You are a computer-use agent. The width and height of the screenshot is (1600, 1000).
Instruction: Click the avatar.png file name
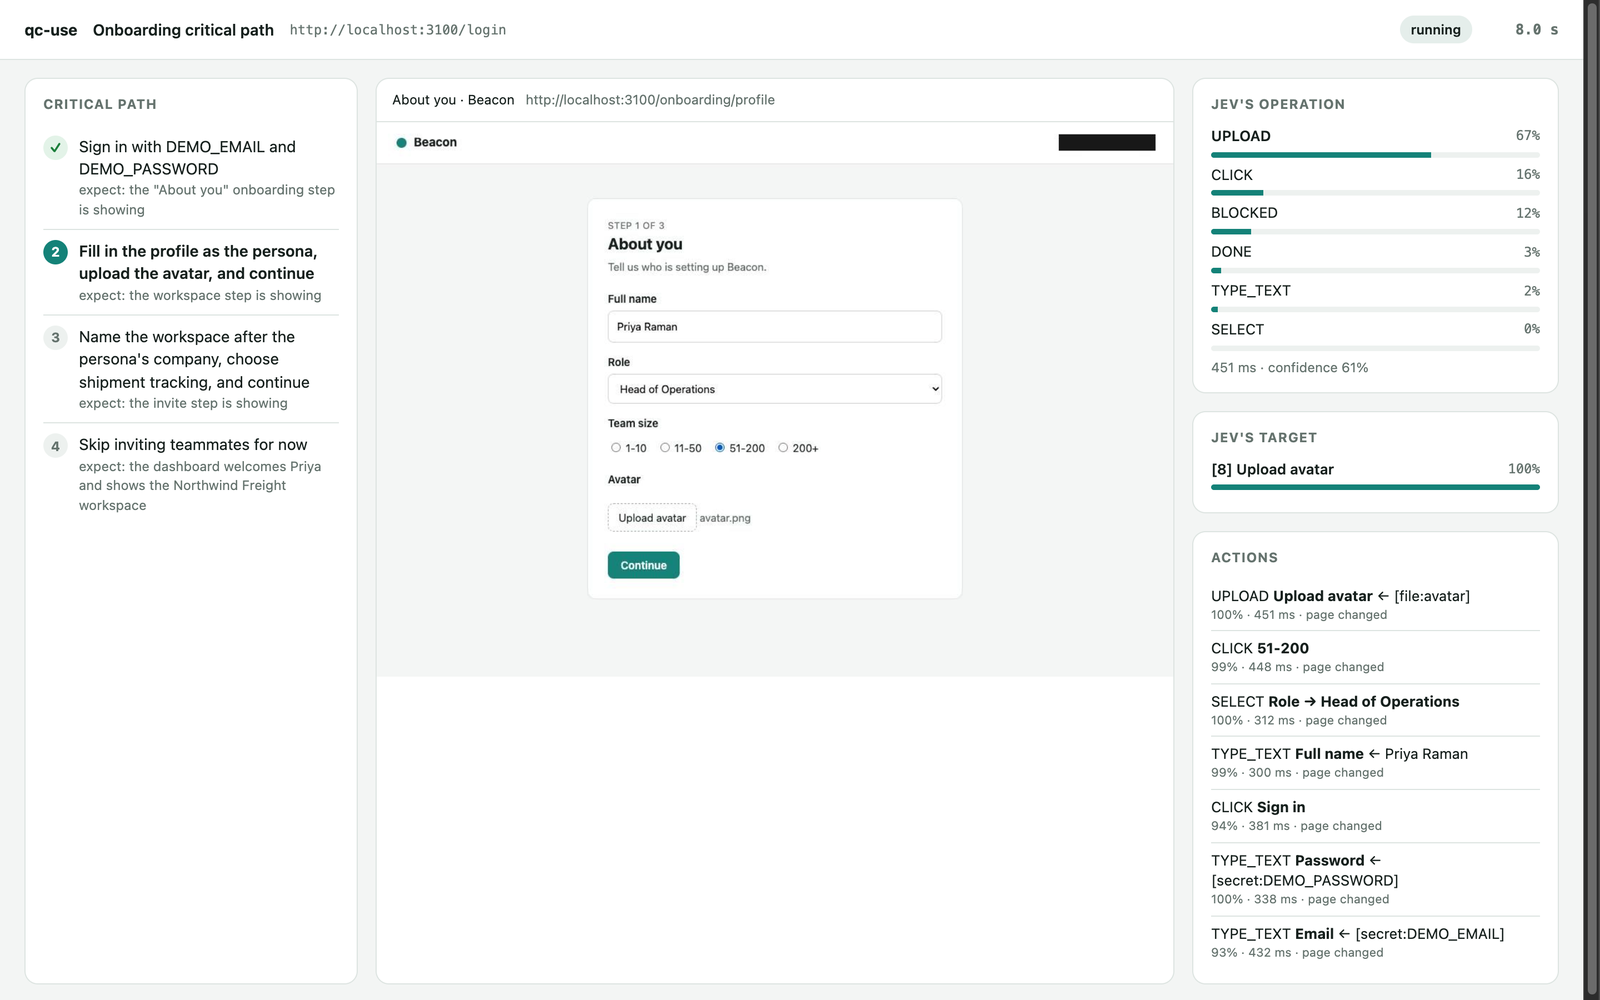coord(725,518)
